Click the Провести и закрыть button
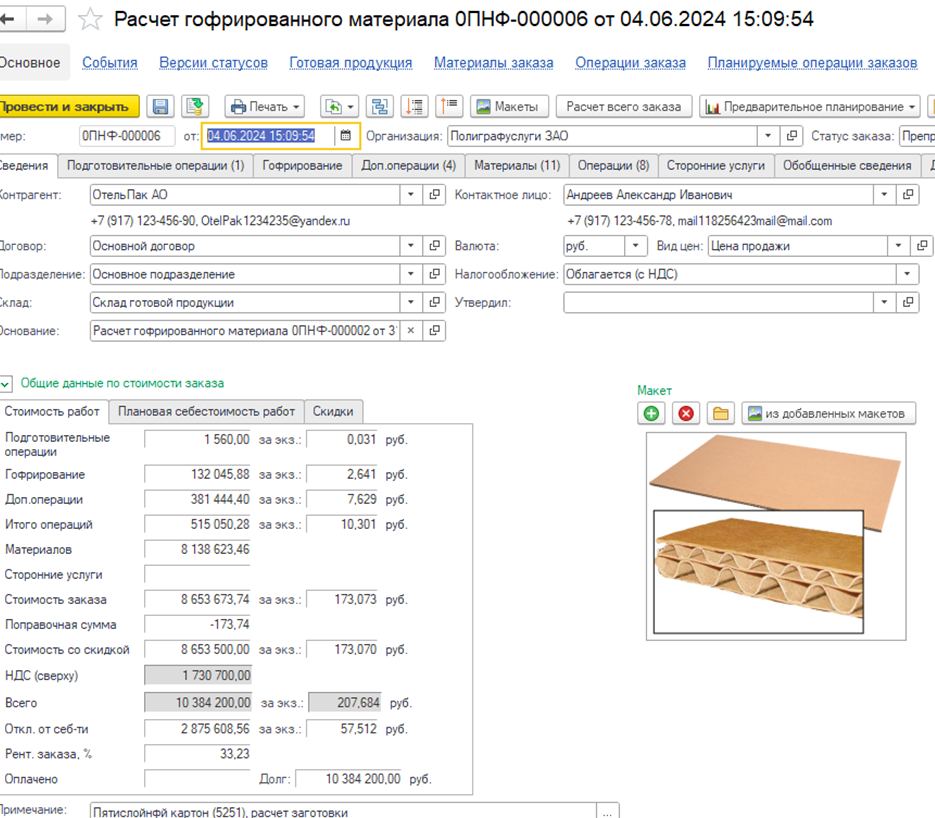Image resolution: width=935 pixels, height=818 pixels. click(66, 107)
